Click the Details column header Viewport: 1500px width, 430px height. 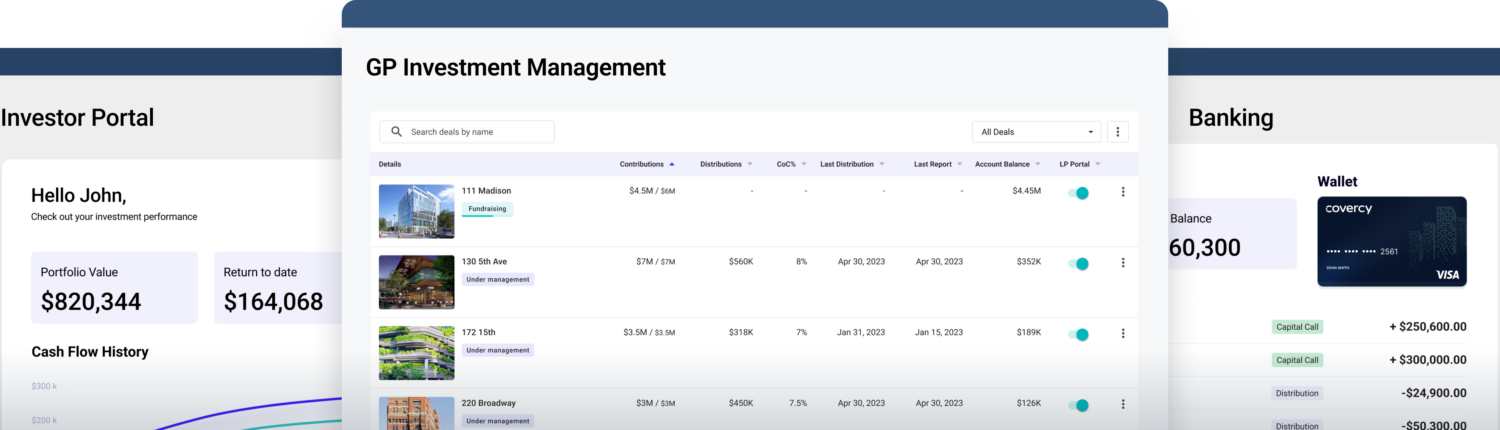tap(390, 164)
